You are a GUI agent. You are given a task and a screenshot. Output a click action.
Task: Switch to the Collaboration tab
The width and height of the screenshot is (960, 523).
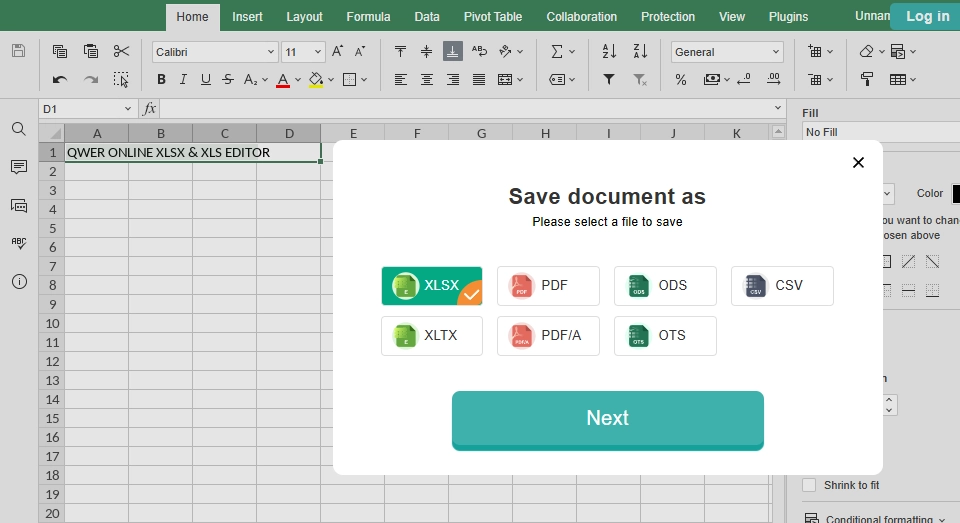click(582, 17)
